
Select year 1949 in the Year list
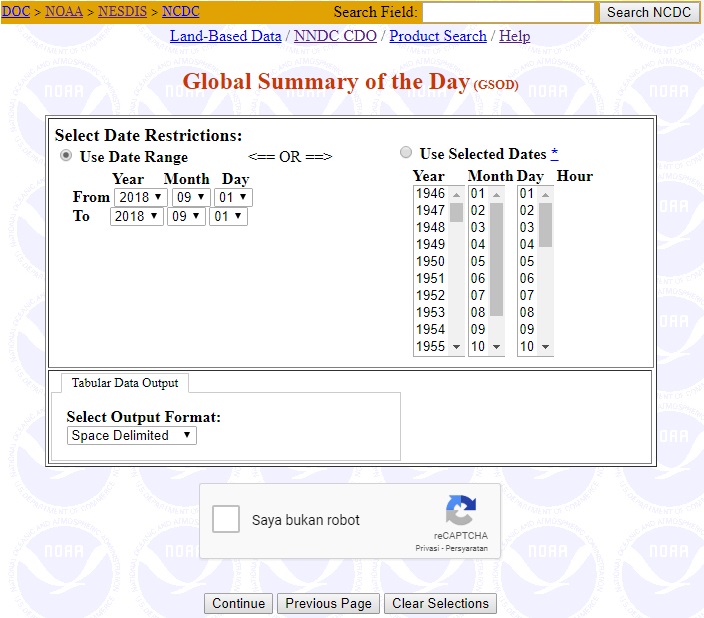(x=431, y=245)
